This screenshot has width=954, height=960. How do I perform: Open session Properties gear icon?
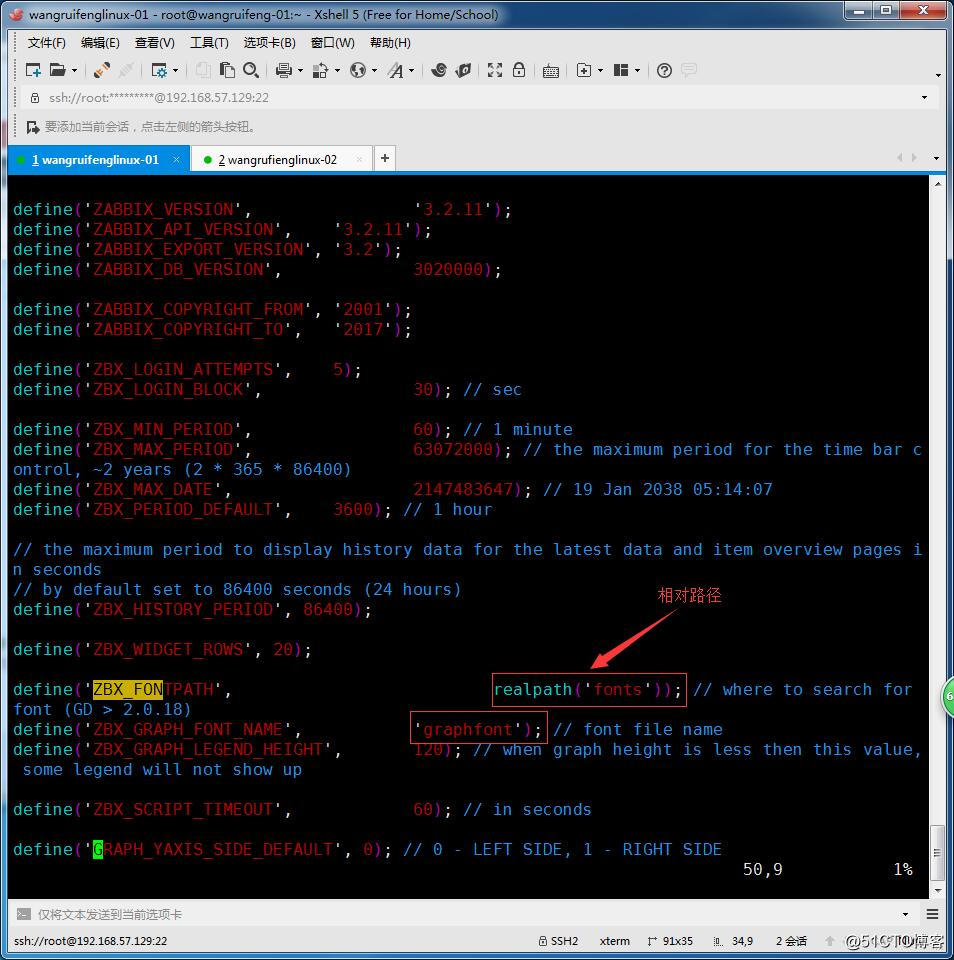[159, 70]
